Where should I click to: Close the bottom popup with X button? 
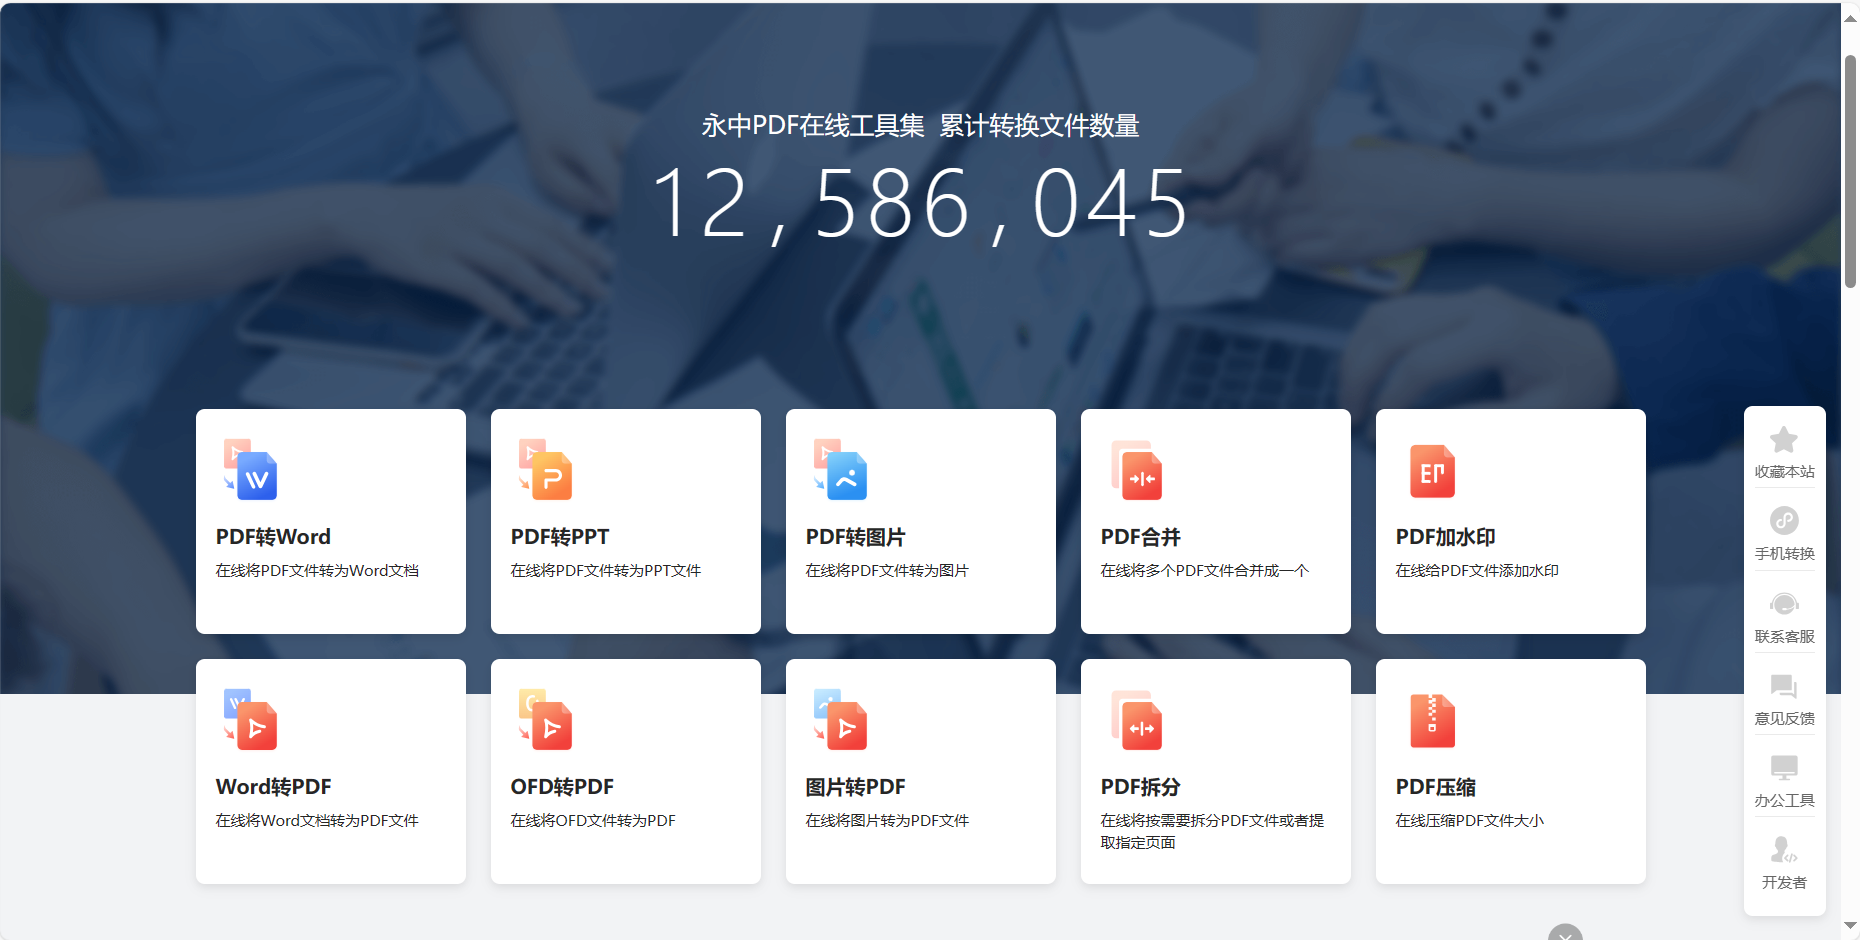coord(1565,934)
